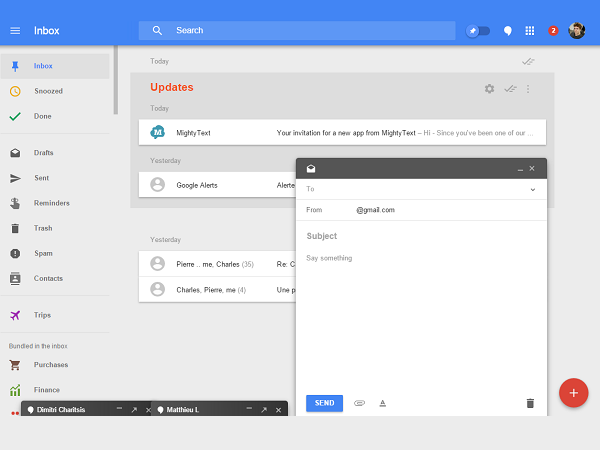Screen dimensions: 600x450
Task: Open the Hangouts chat icon in header
Action: pyautogui.click(x=508, y=31)
